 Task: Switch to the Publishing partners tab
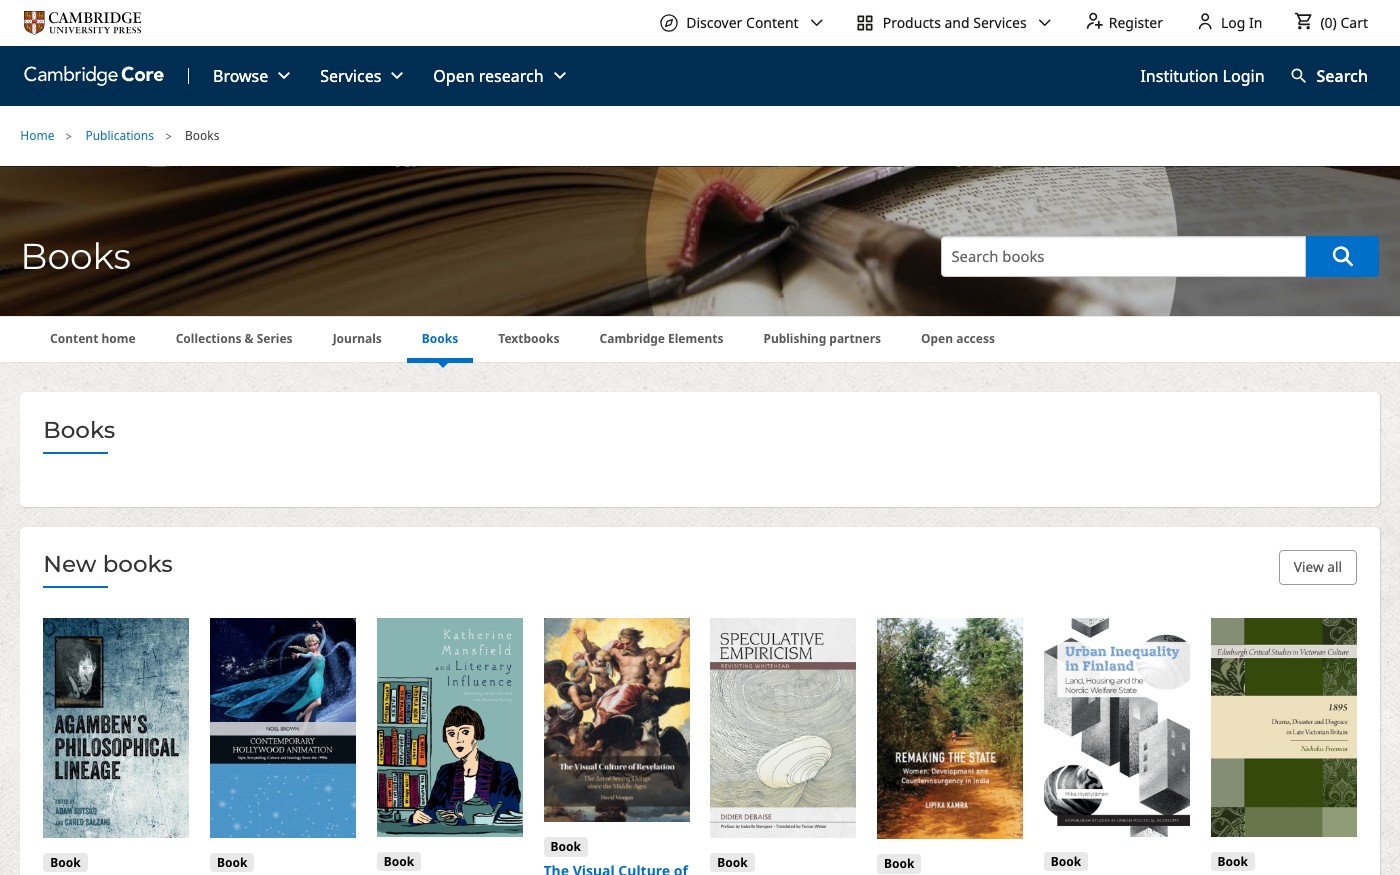[822, 339]
